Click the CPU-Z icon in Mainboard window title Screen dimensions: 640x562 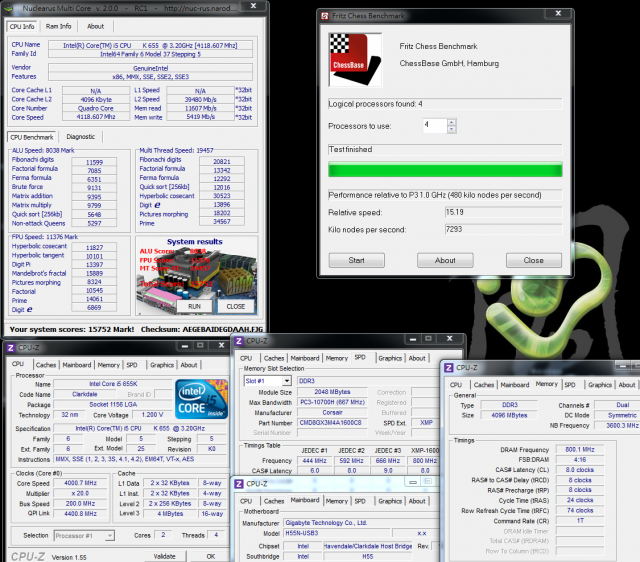point(239,484)
